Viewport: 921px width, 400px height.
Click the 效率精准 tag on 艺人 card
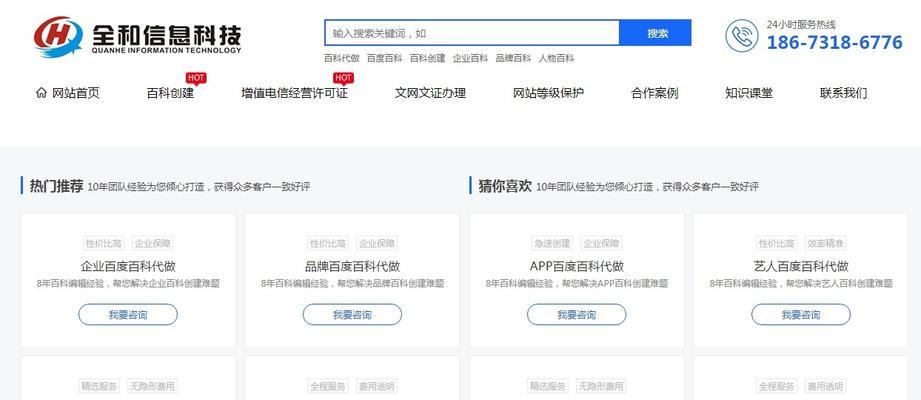tap(825, 243)
